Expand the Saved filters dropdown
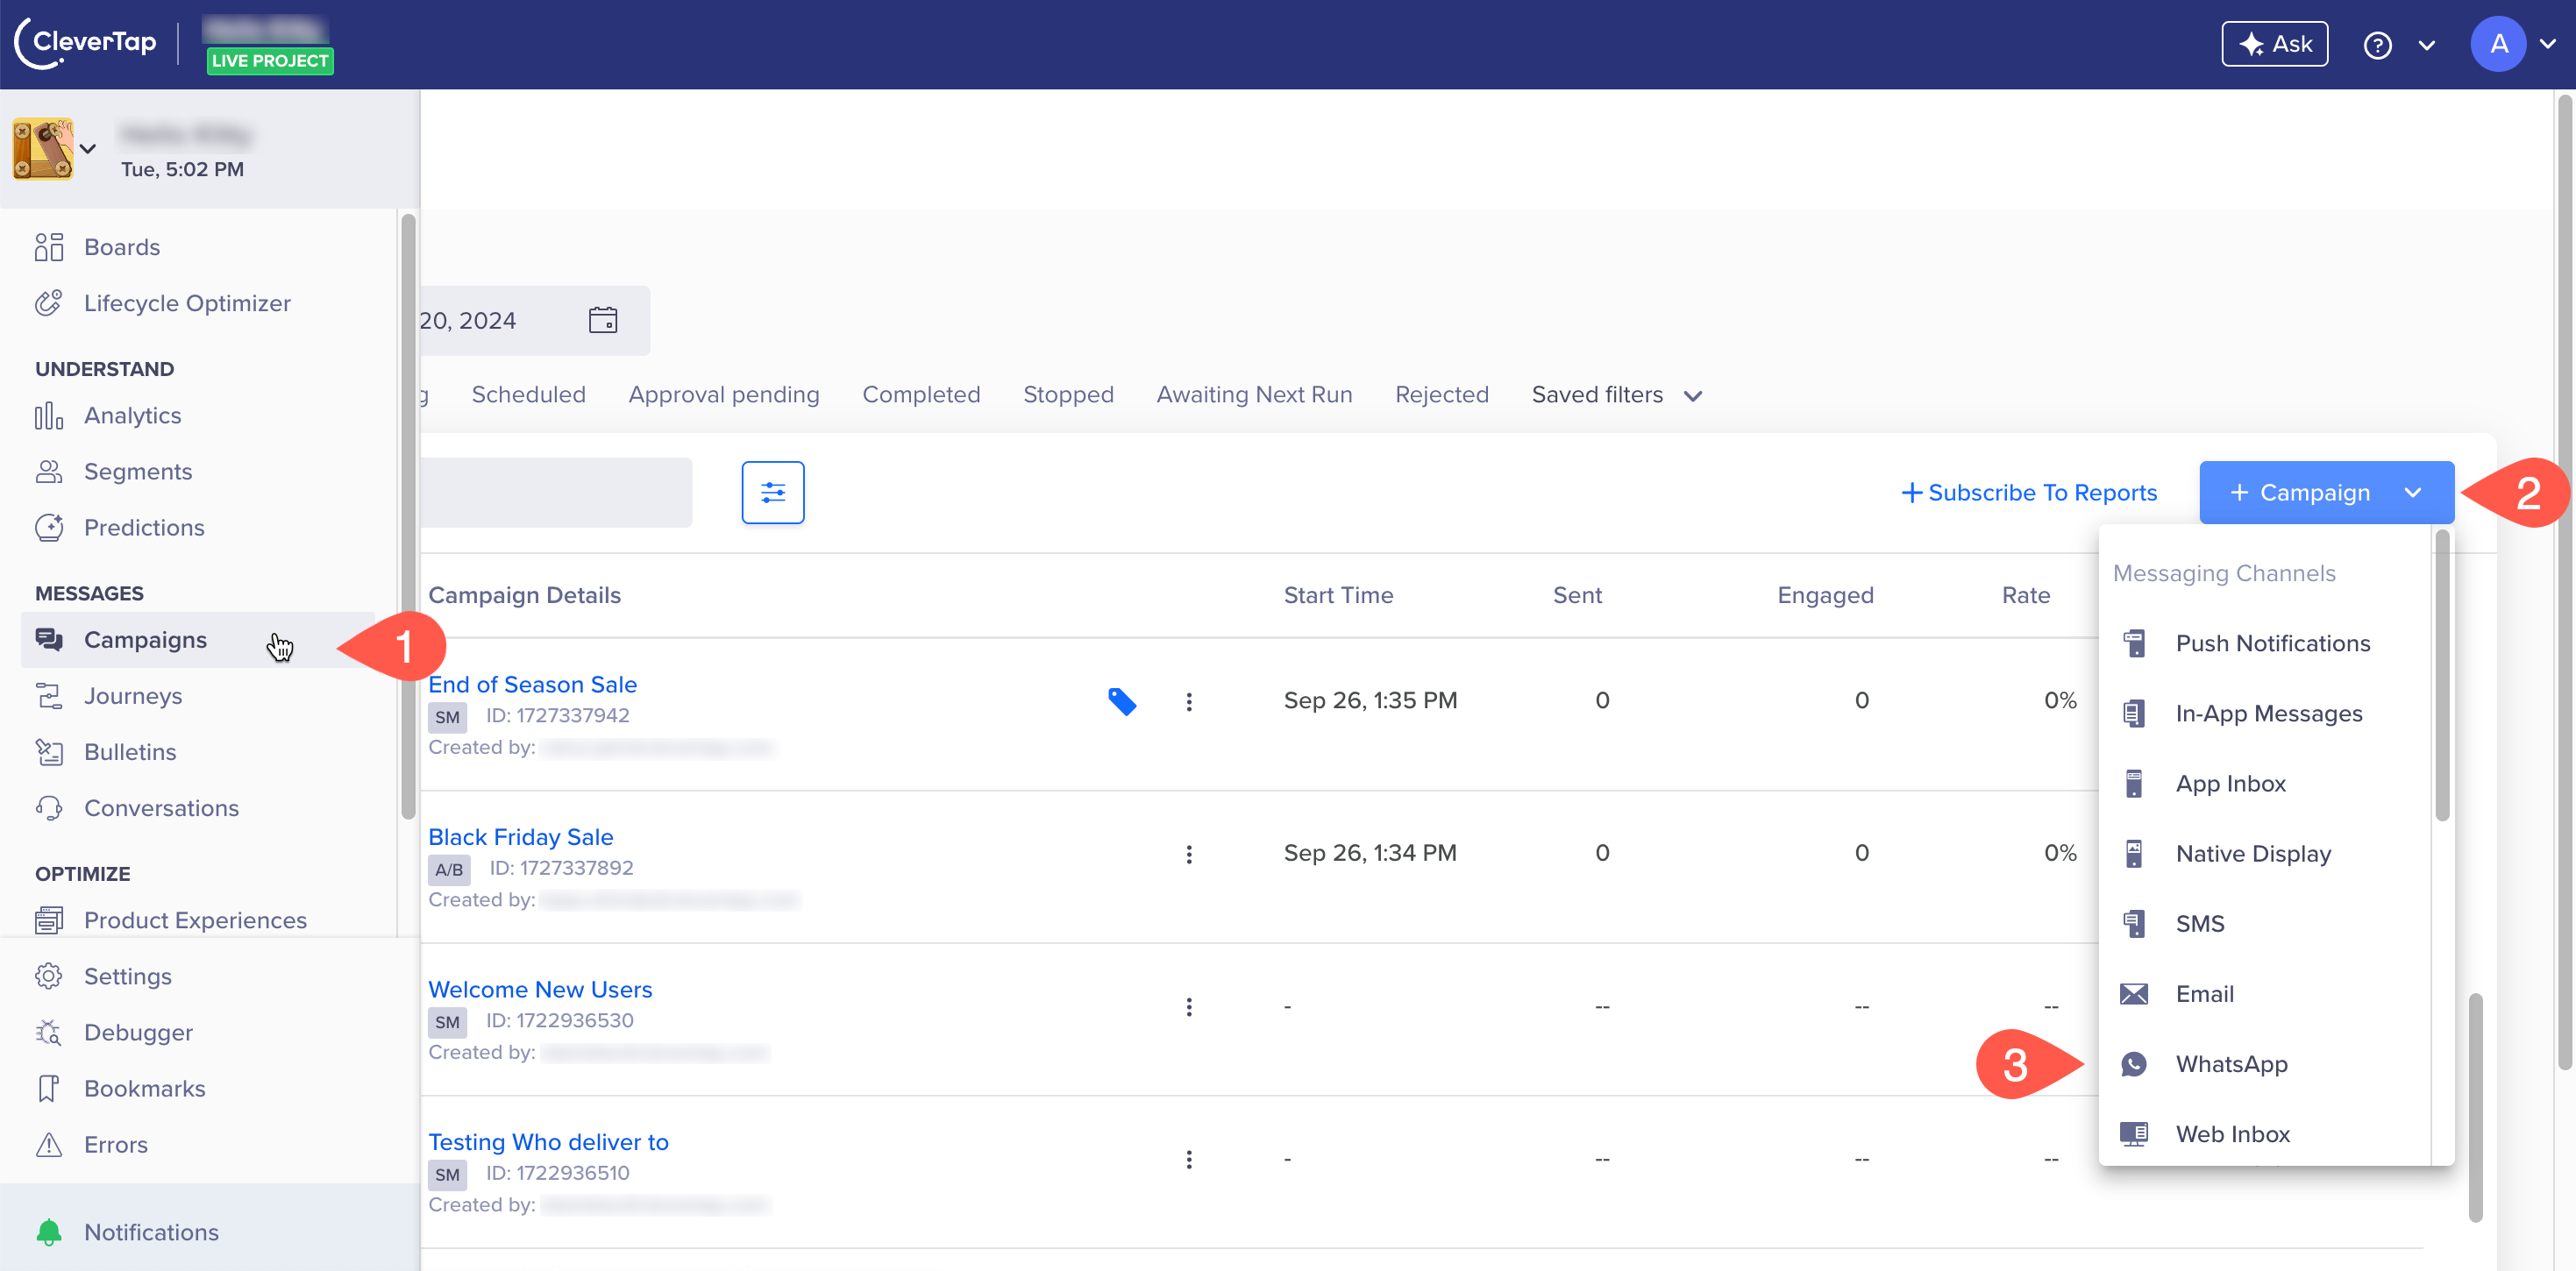2576x1271 pixels. [x=1615, y=395]
